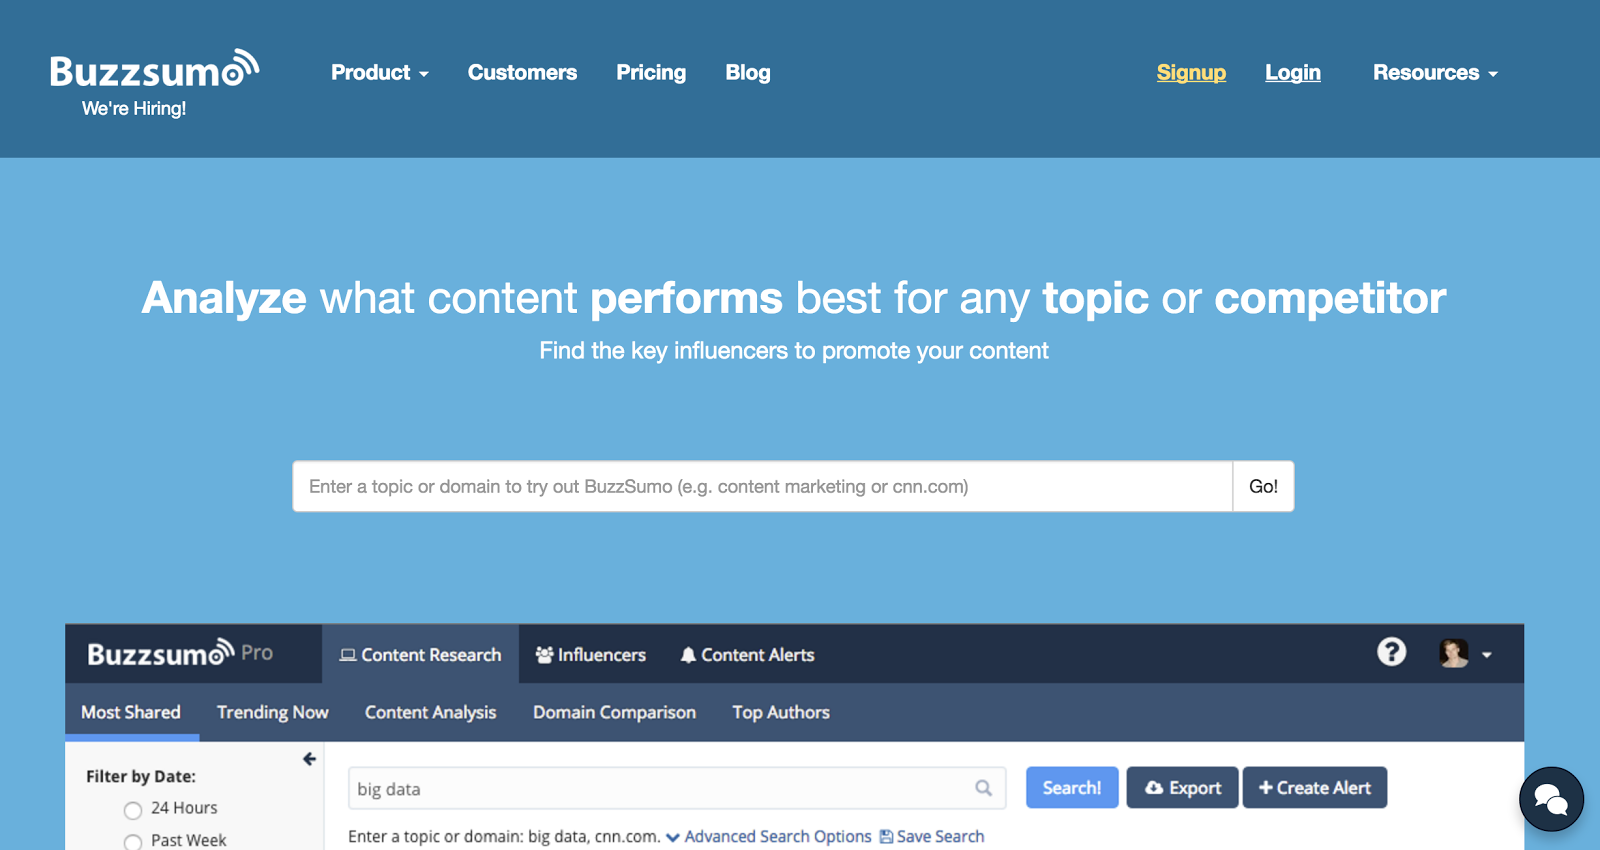The width and height of the screenshot is (1600, 850).
Task: Click the Save Search disk icon
Action: click(x=886, y=836)
